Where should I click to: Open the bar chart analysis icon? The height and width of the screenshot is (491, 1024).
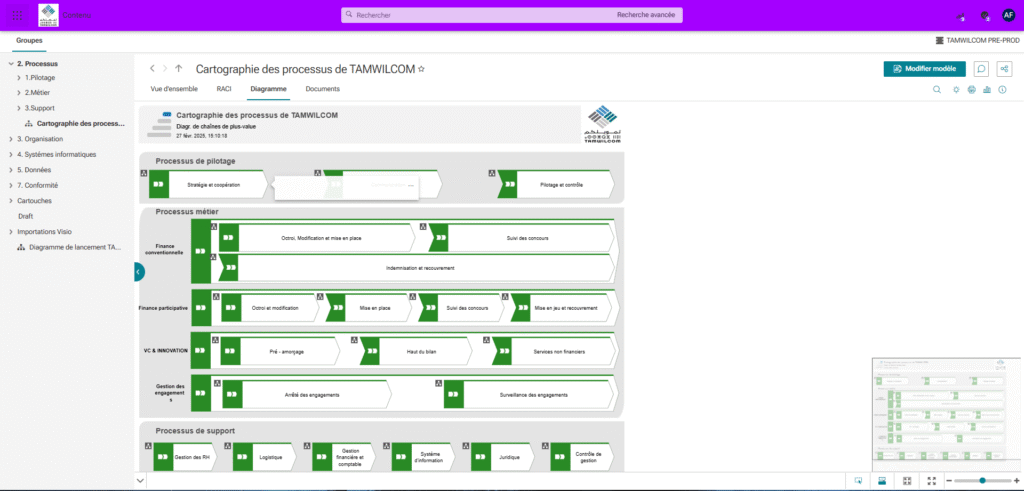987,90
